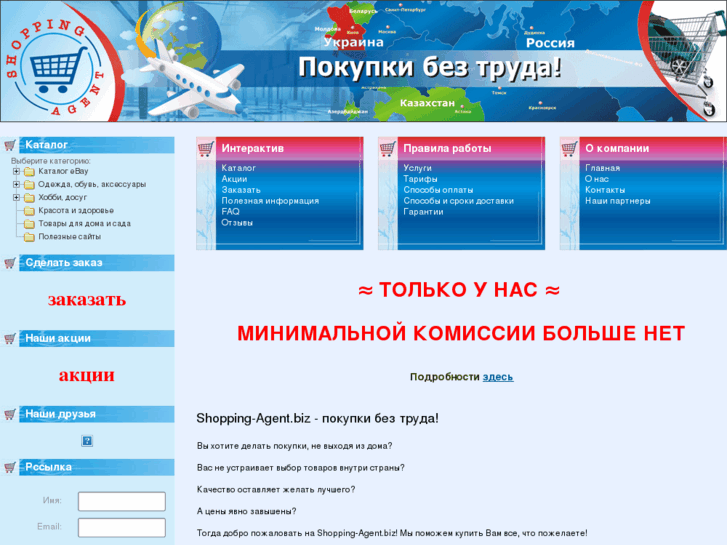Focus the Имя input field
Image resolution: width=727 pixels, height=545 pixels.
pyautogui.click(x=122, y=501)
